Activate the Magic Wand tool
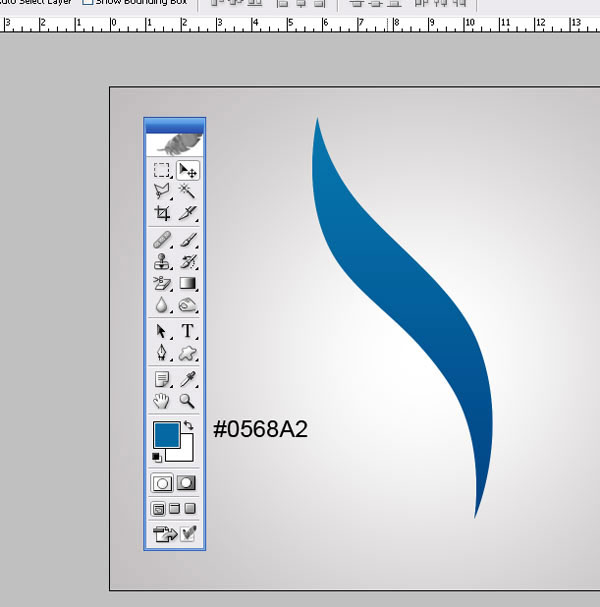 pos(187,190)
